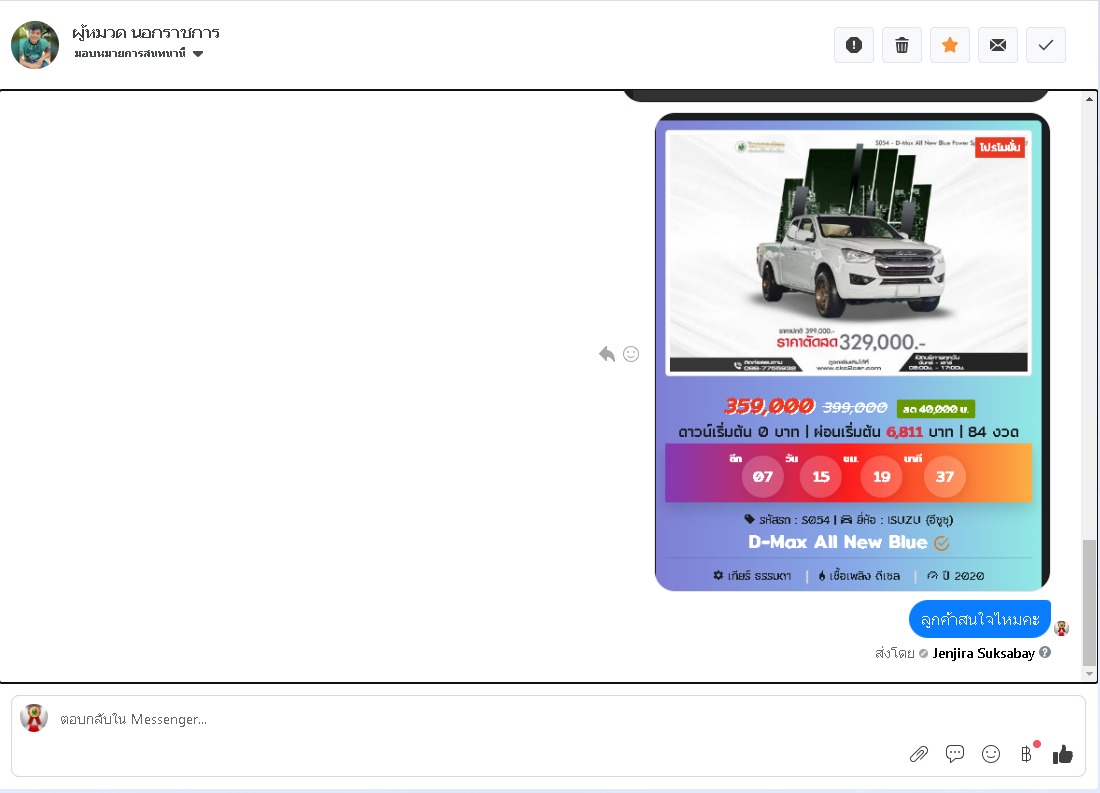
Task: Click the ลูกค้าสนใจไหมคะ message bubble
Action: [980, 620]
